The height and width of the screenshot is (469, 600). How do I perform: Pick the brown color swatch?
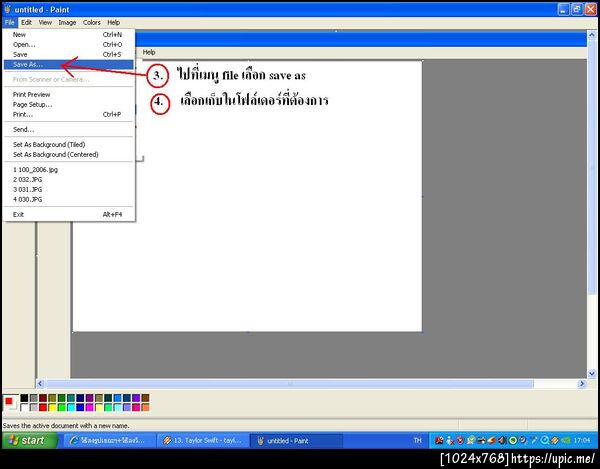tap(145, 398)
